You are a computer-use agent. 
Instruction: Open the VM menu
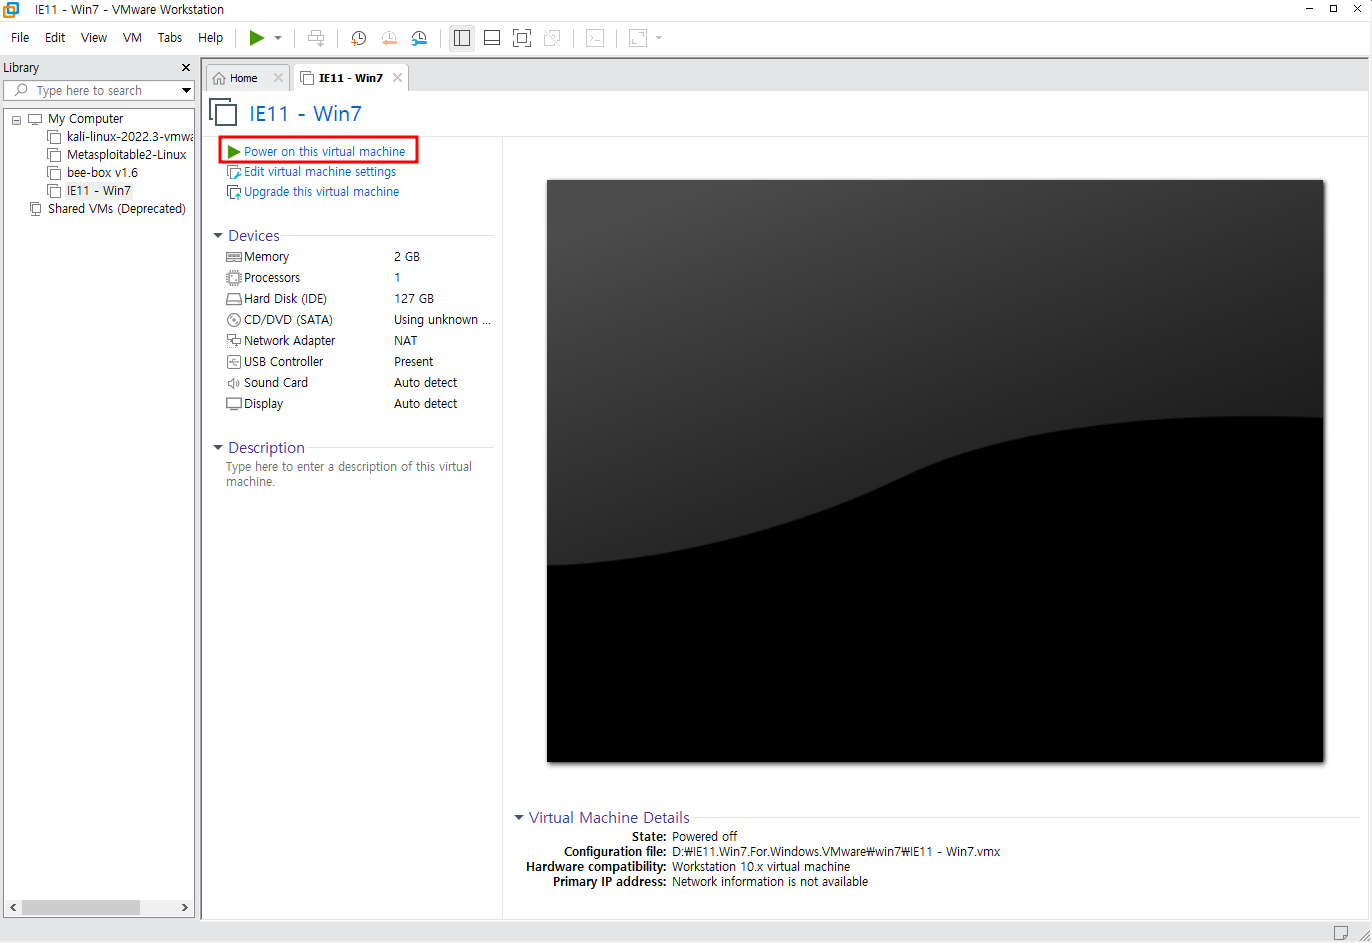[x=132, y=38]
